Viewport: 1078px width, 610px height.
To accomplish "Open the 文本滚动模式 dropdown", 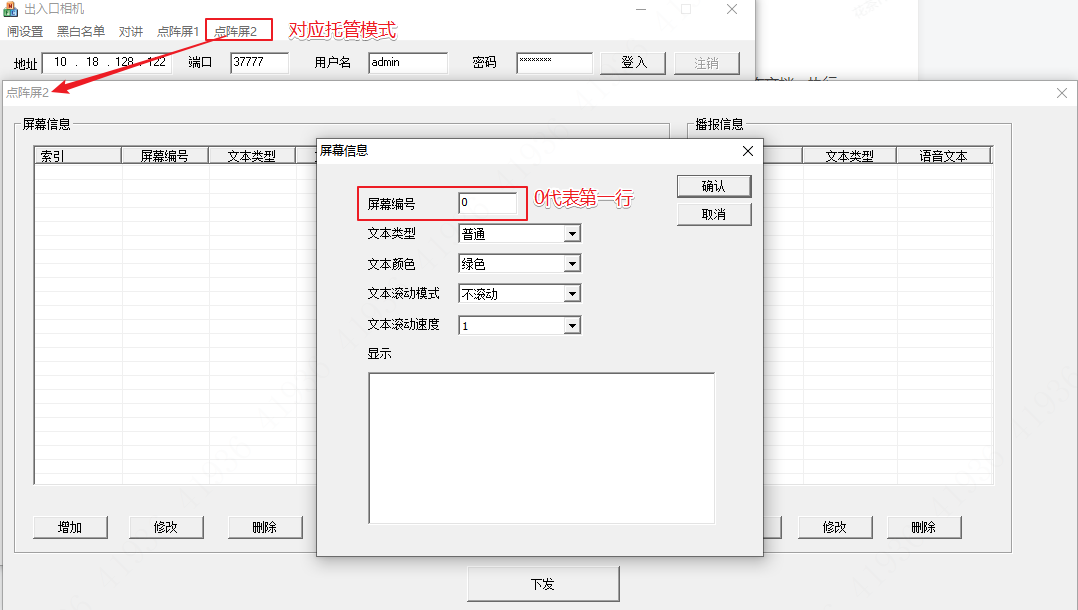I will pyautogui.click(x=571, y=294).
